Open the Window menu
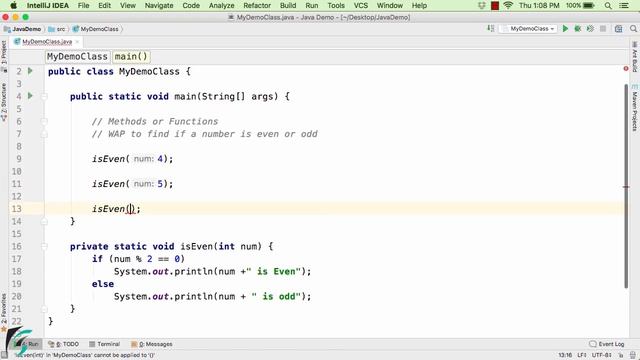This screenshot has width=640, height=360. tap(390, 5)
